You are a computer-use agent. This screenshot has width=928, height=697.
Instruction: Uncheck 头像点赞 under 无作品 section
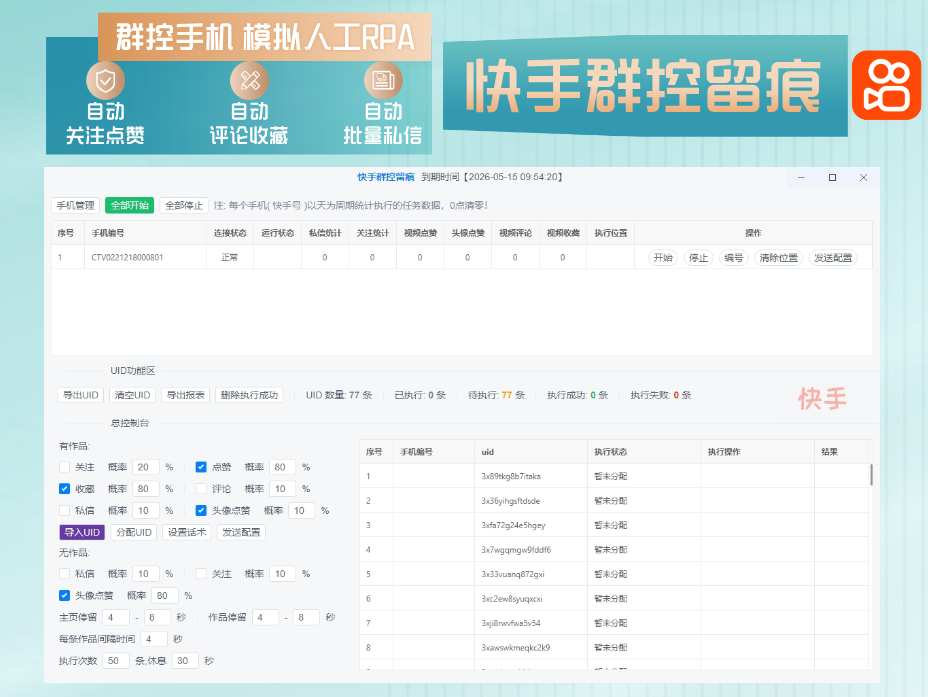pos(63,596)
